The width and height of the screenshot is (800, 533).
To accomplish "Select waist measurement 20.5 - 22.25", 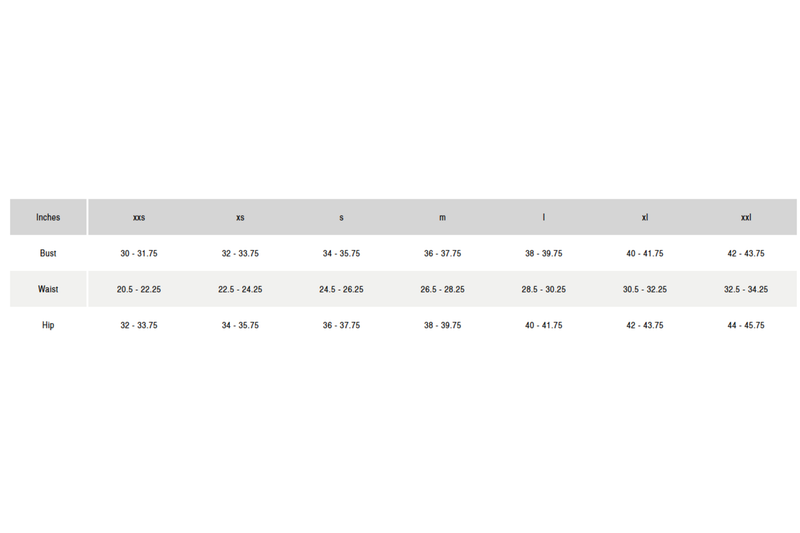I will click(x=139, y=289).
